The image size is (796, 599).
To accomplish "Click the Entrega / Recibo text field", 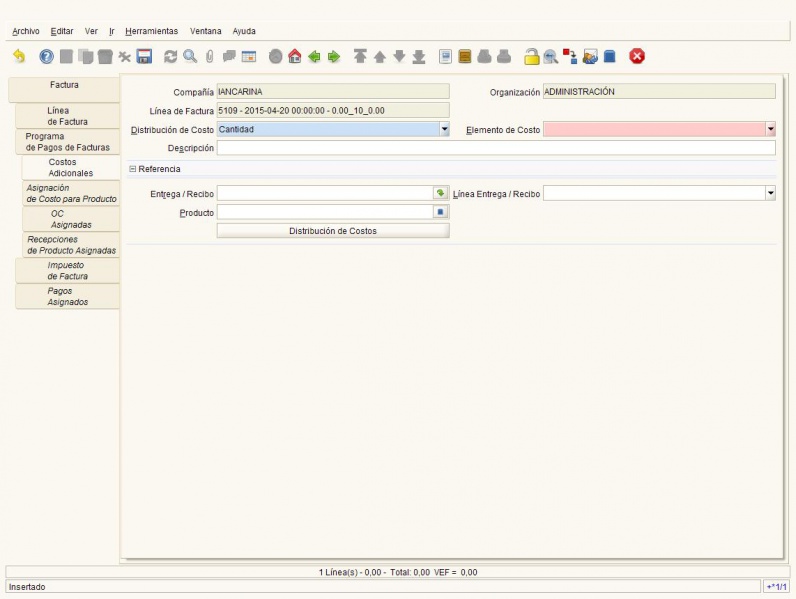I will (325, 193).
